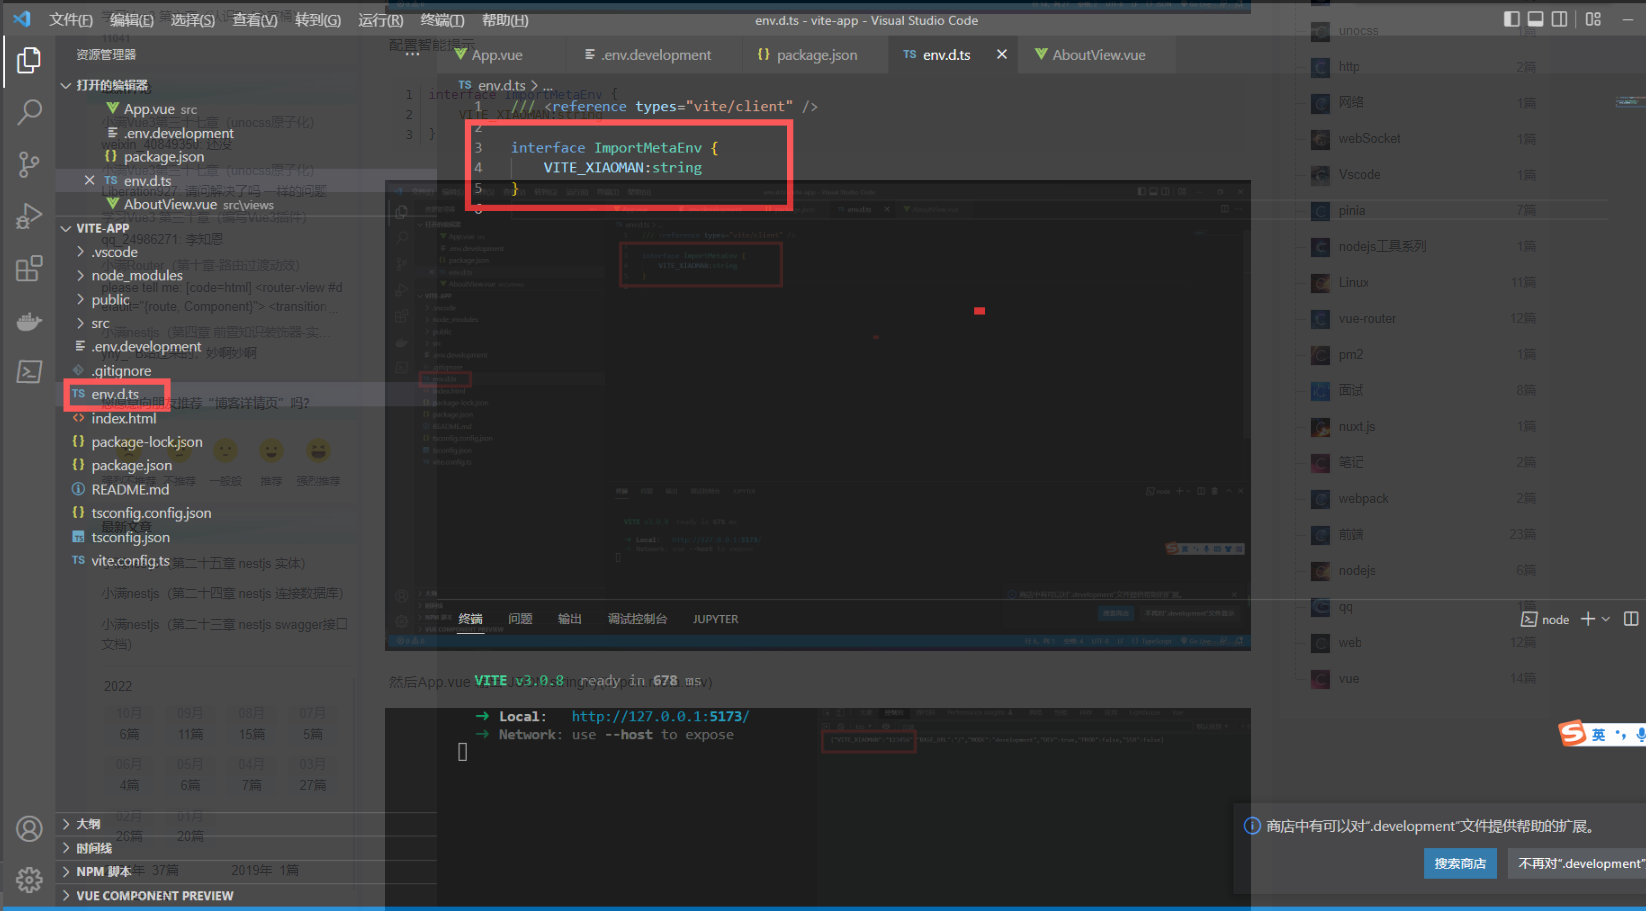Switch to the package.json editor tab
1646x911 pixels.
click(816, 55)
